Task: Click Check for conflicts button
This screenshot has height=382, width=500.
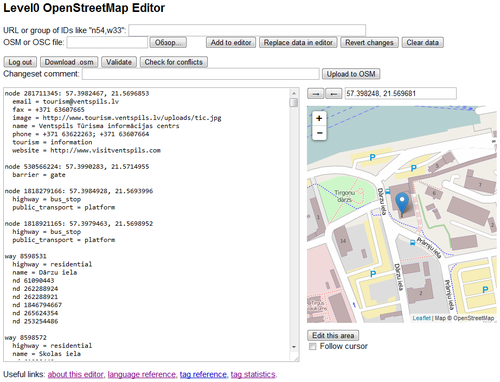Action: pos(173,62)
